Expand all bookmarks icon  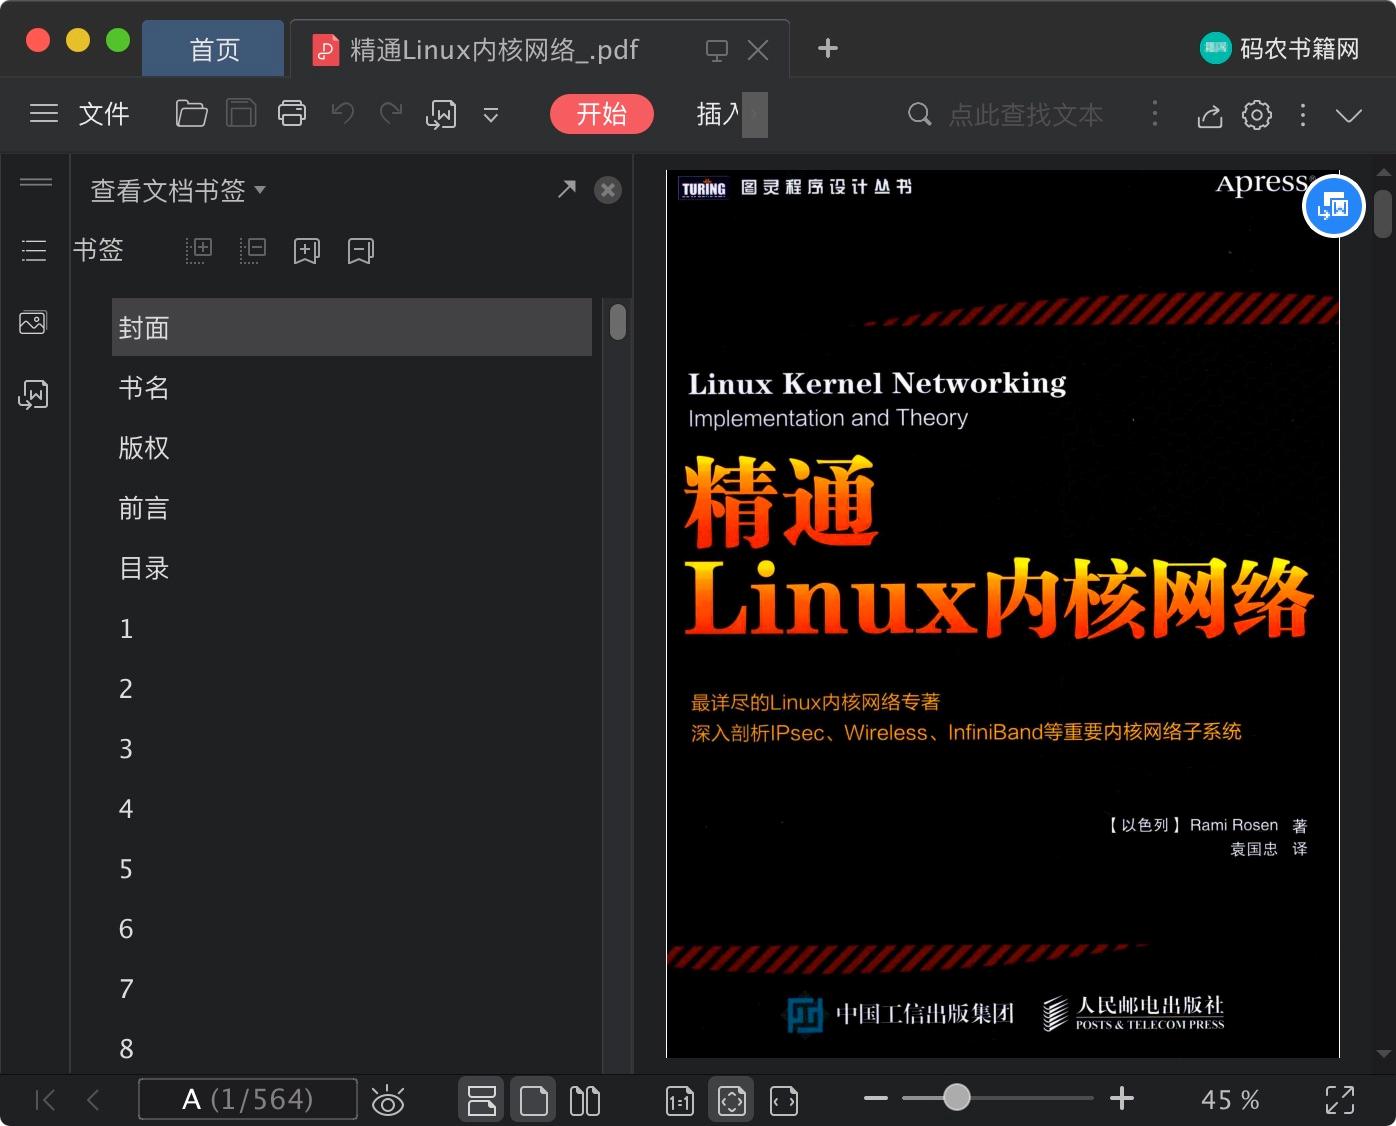point(199,250)
